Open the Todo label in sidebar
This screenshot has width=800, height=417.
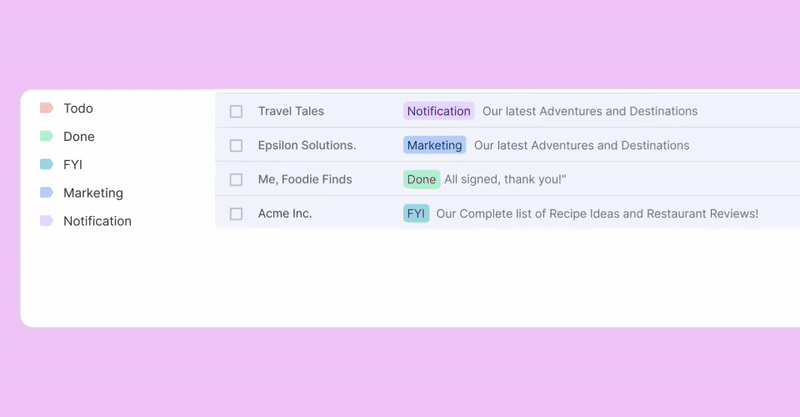tap(78, 108)
